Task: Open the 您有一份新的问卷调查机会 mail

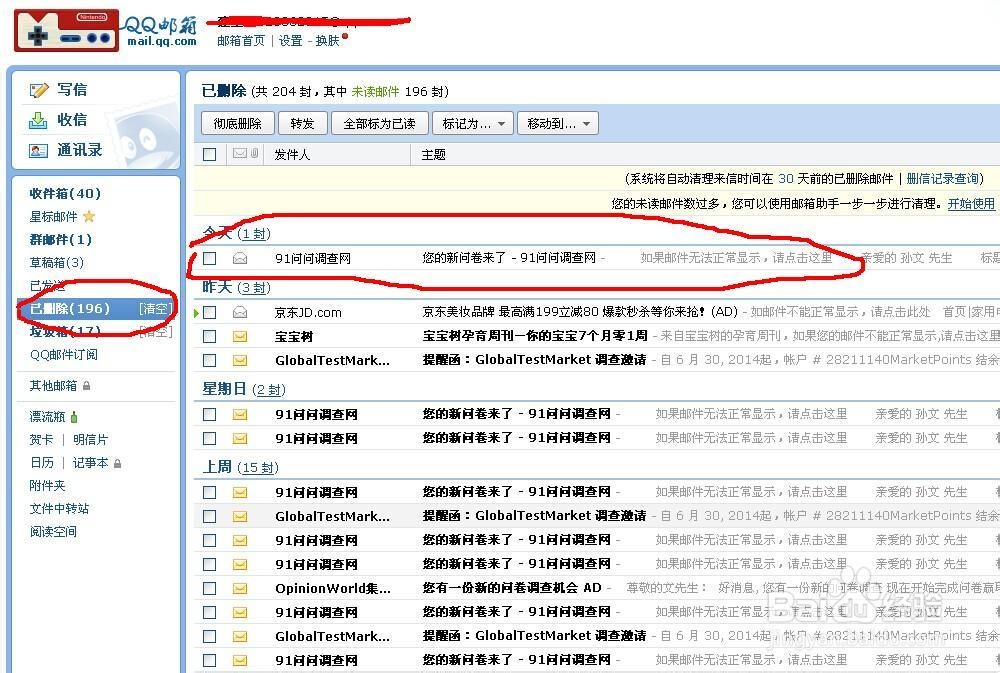Action: tap(511, 588)
